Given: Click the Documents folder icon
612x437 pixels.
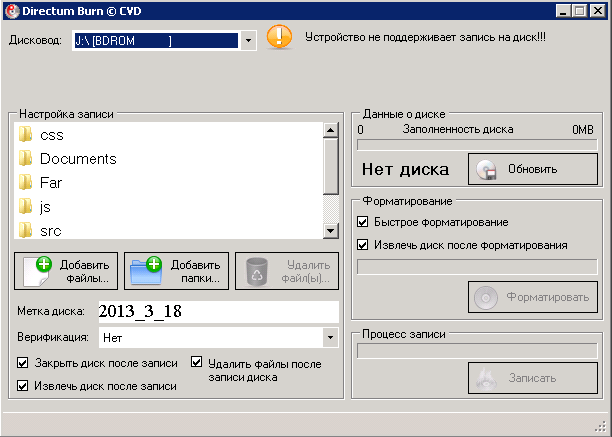Looking at the screenshot, I should 25,158.
